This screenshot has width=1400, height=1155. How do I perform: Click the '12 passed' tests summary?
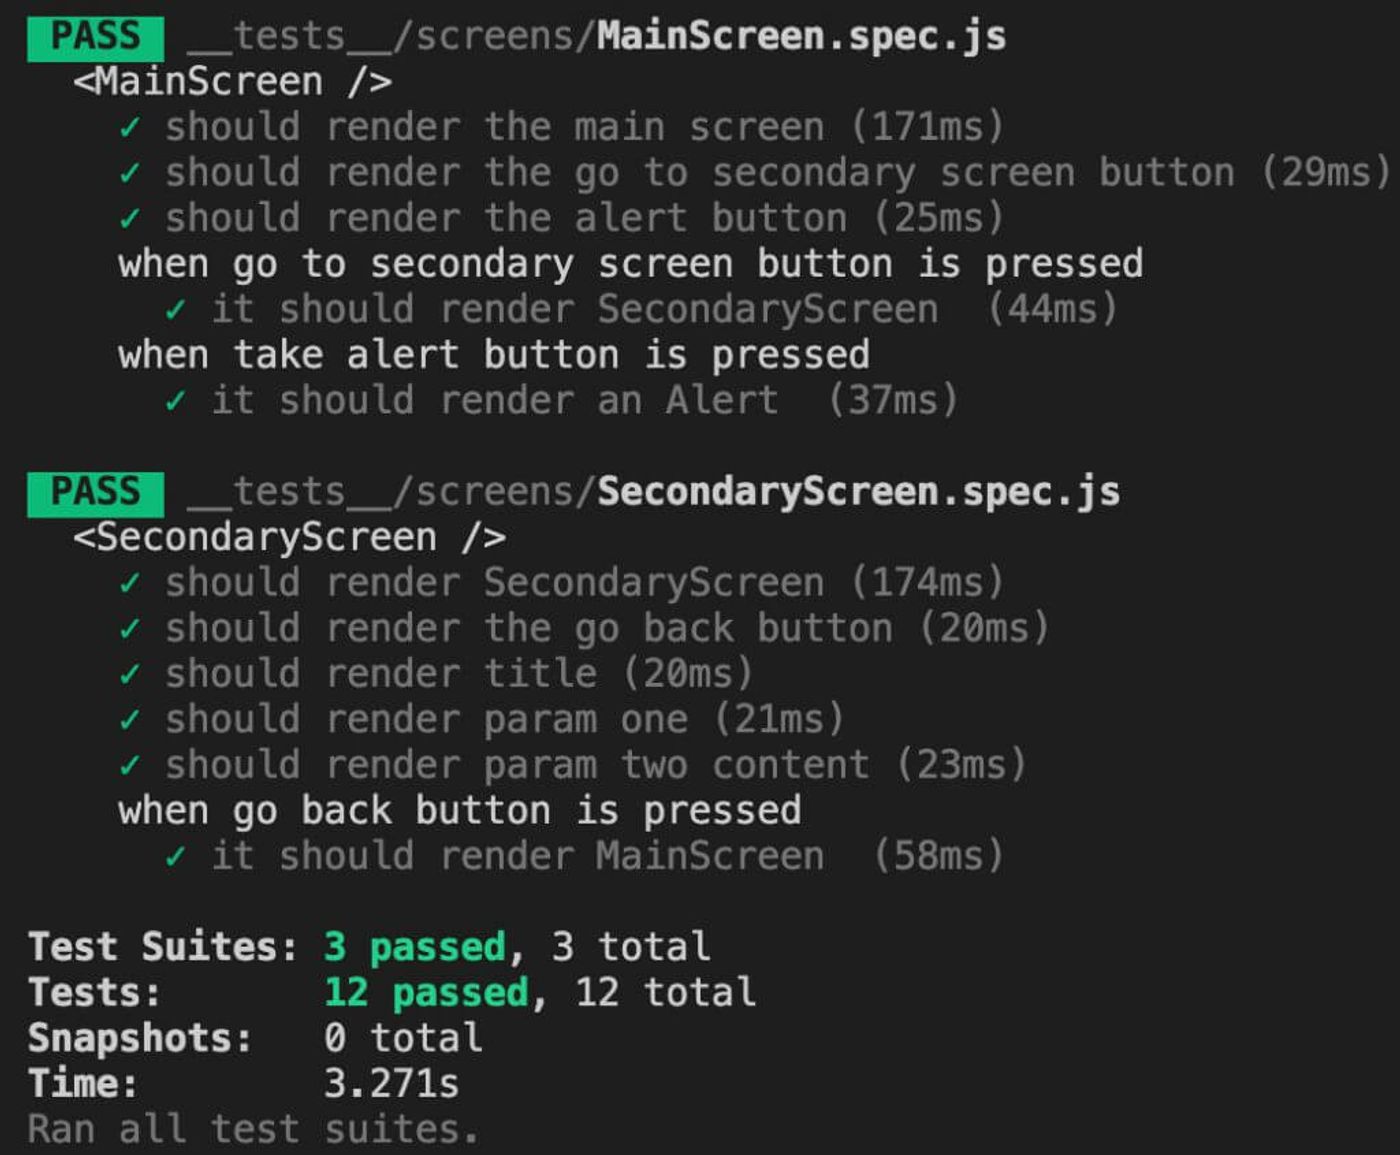pos(426,993)
